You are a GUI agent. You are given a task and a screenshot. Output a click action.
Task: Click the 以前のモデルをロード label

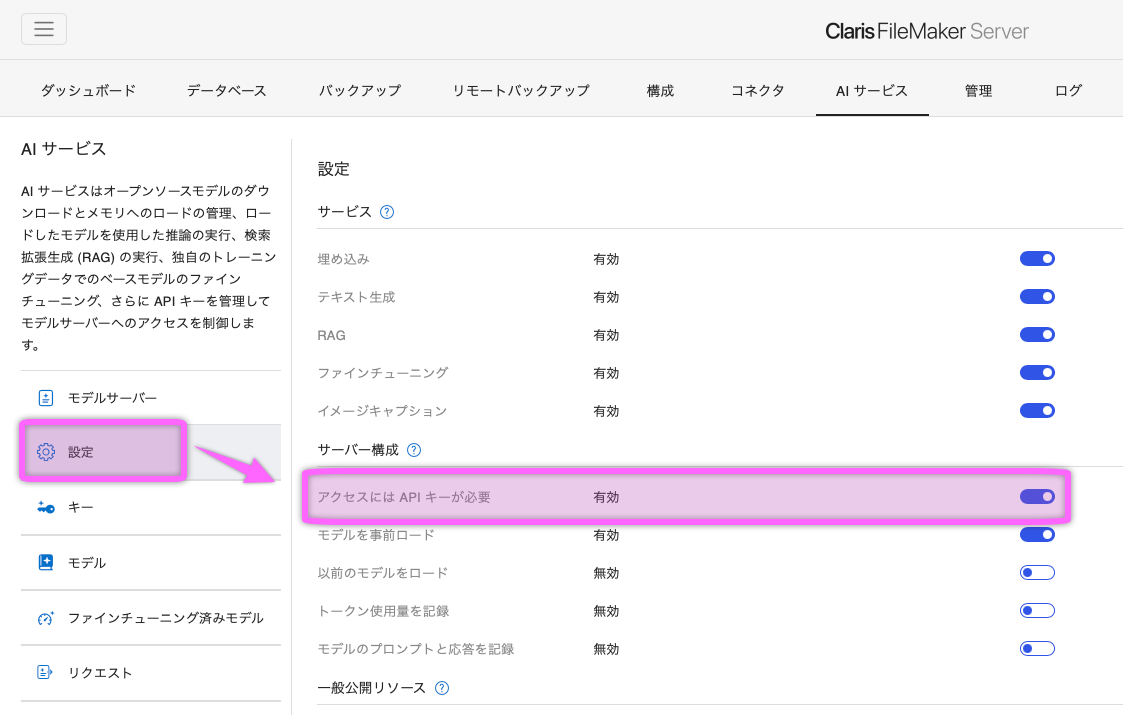click(x=383, y=573)
